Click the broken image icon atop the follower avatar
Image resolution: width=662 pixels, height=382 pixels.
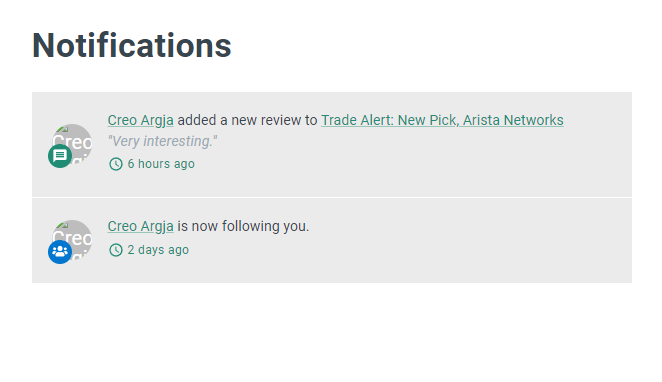[64, 225]
